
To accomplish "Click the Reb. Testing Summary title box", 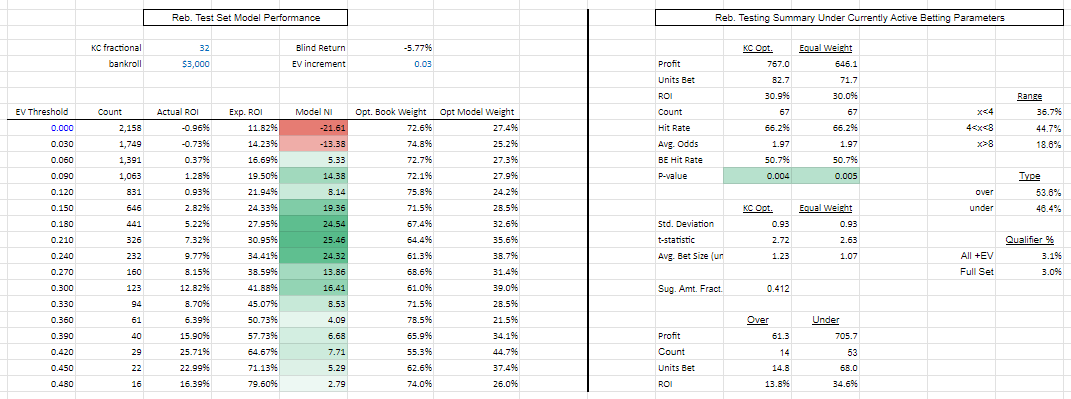I will tap(859, 18).
